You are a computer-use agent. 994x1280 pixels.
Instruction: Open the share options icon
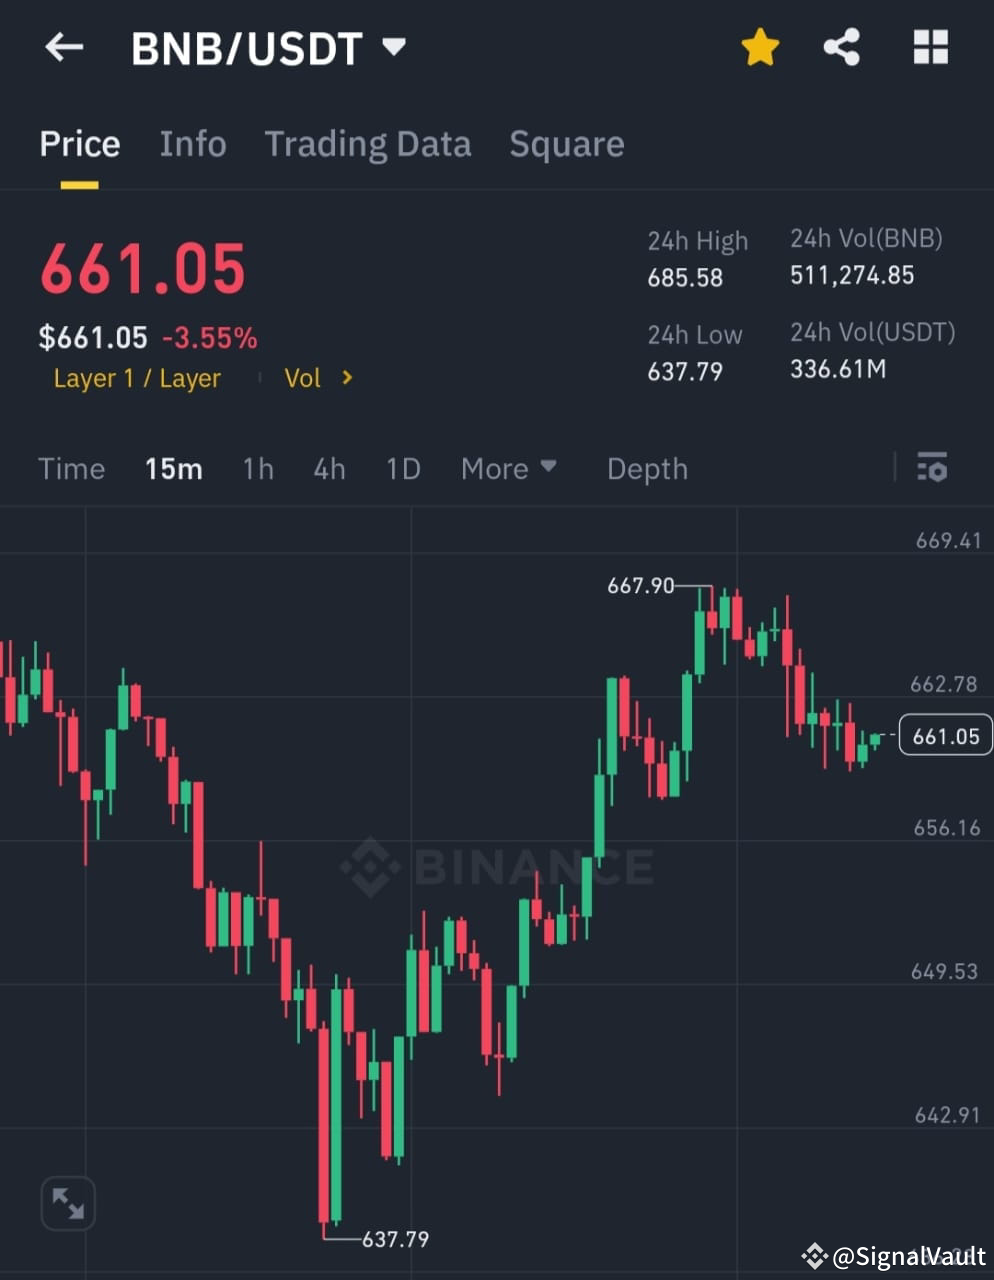tap(843, 47)
